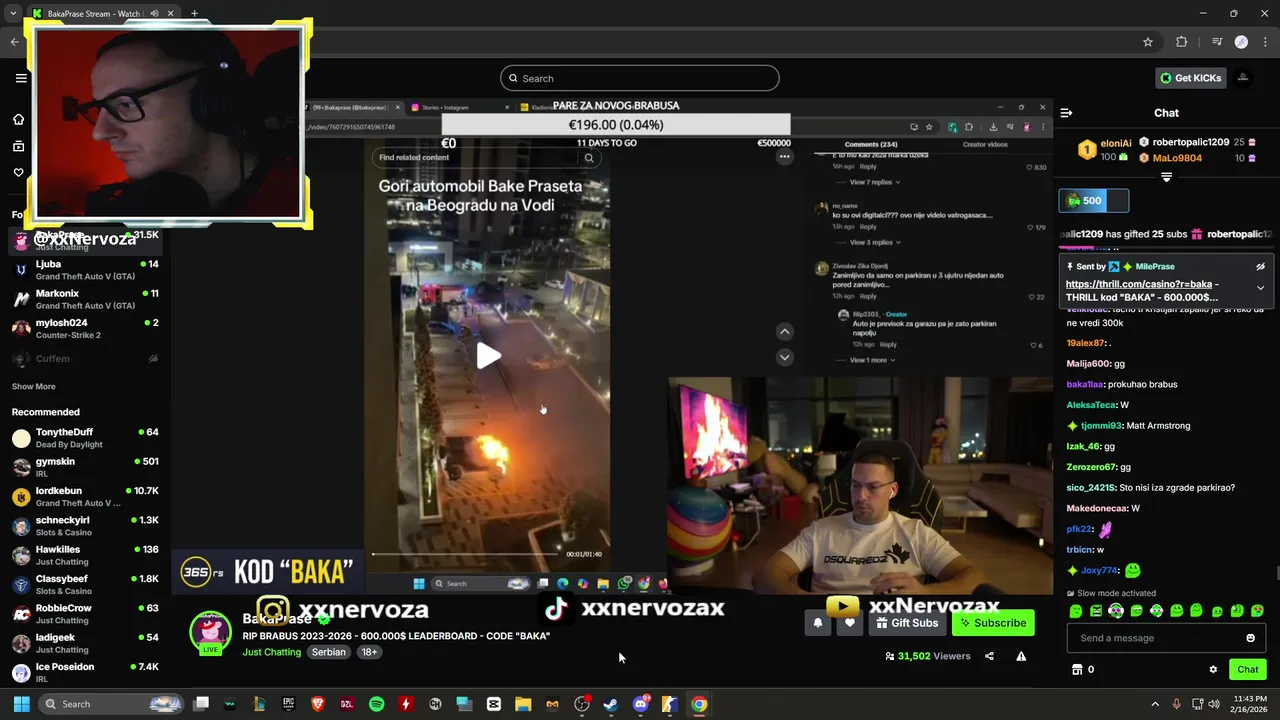Open Markonix channel in sidebar
This screenshot has height=720, width=1280.
tap(85, 299)
